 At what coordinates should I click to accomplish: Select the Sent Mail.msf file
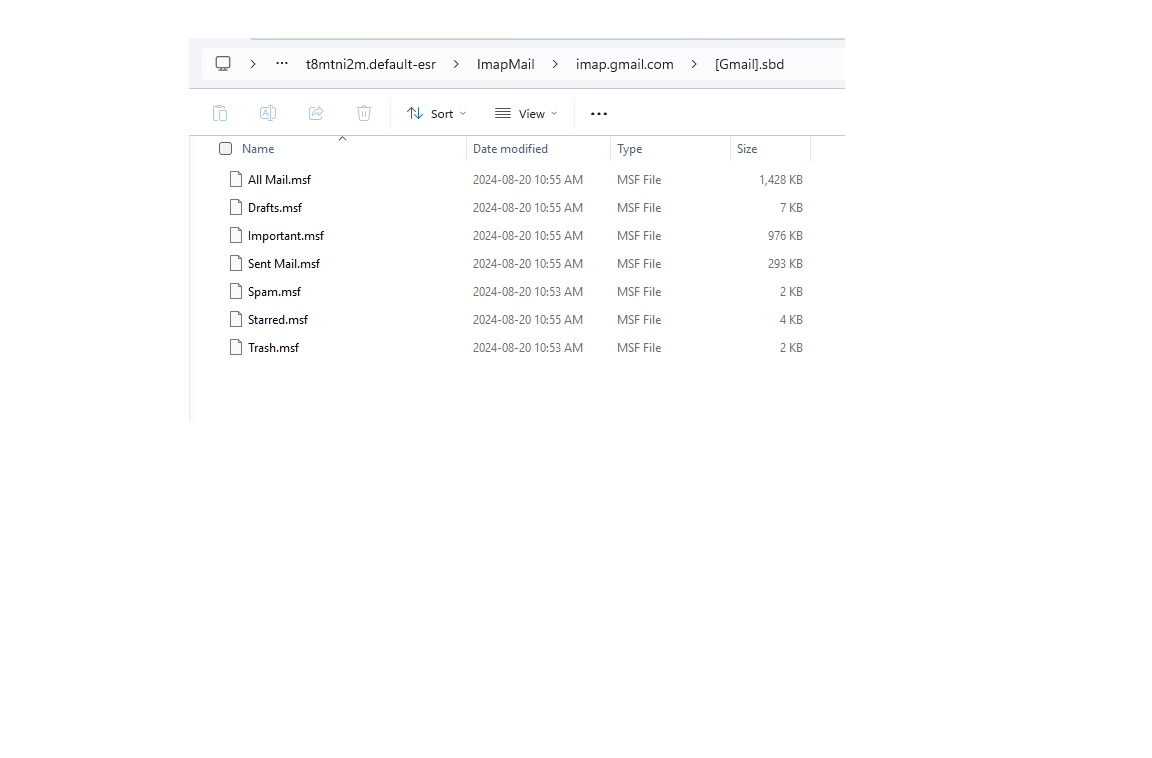coord(284,264)
